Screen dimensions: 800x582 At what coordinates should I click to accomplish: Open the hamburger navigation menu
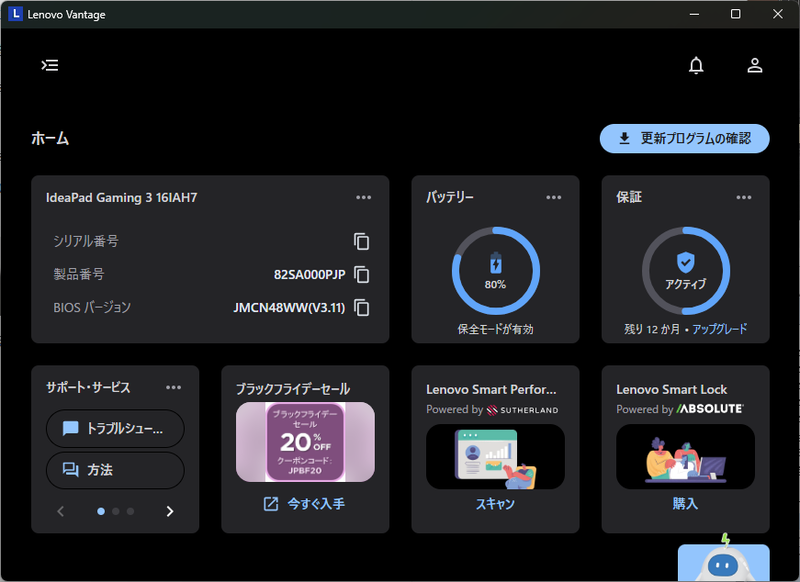click(x=49, y=65)
